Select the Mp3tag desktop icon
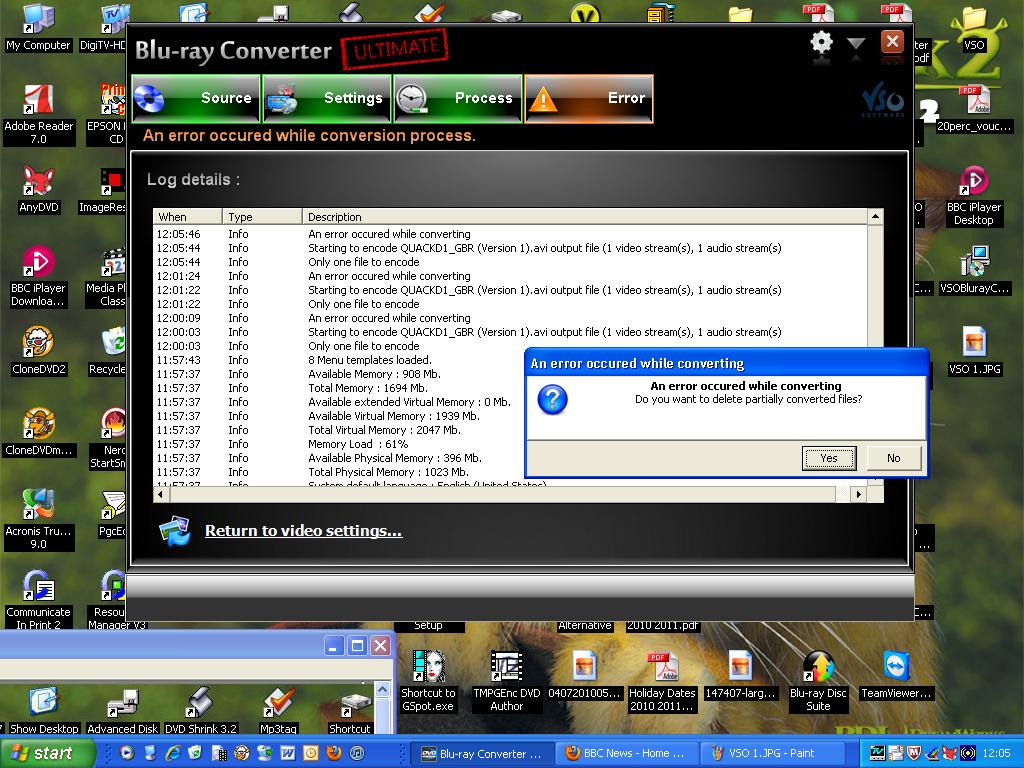Image resolution: width=1024 pixels, height=768 pixels. [x=278, y=711]
